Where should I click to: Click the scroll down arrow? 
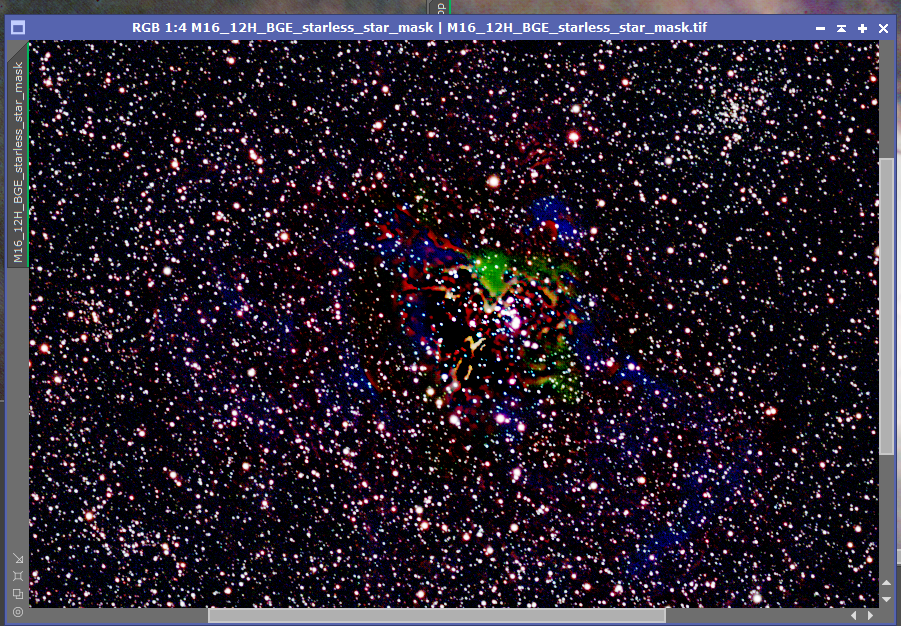tap(887, 600)
